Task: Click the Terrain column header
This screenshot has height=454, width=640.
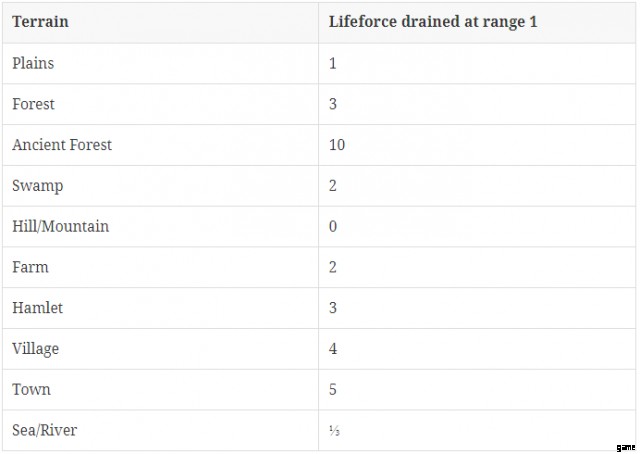Action: pos(41,22)
